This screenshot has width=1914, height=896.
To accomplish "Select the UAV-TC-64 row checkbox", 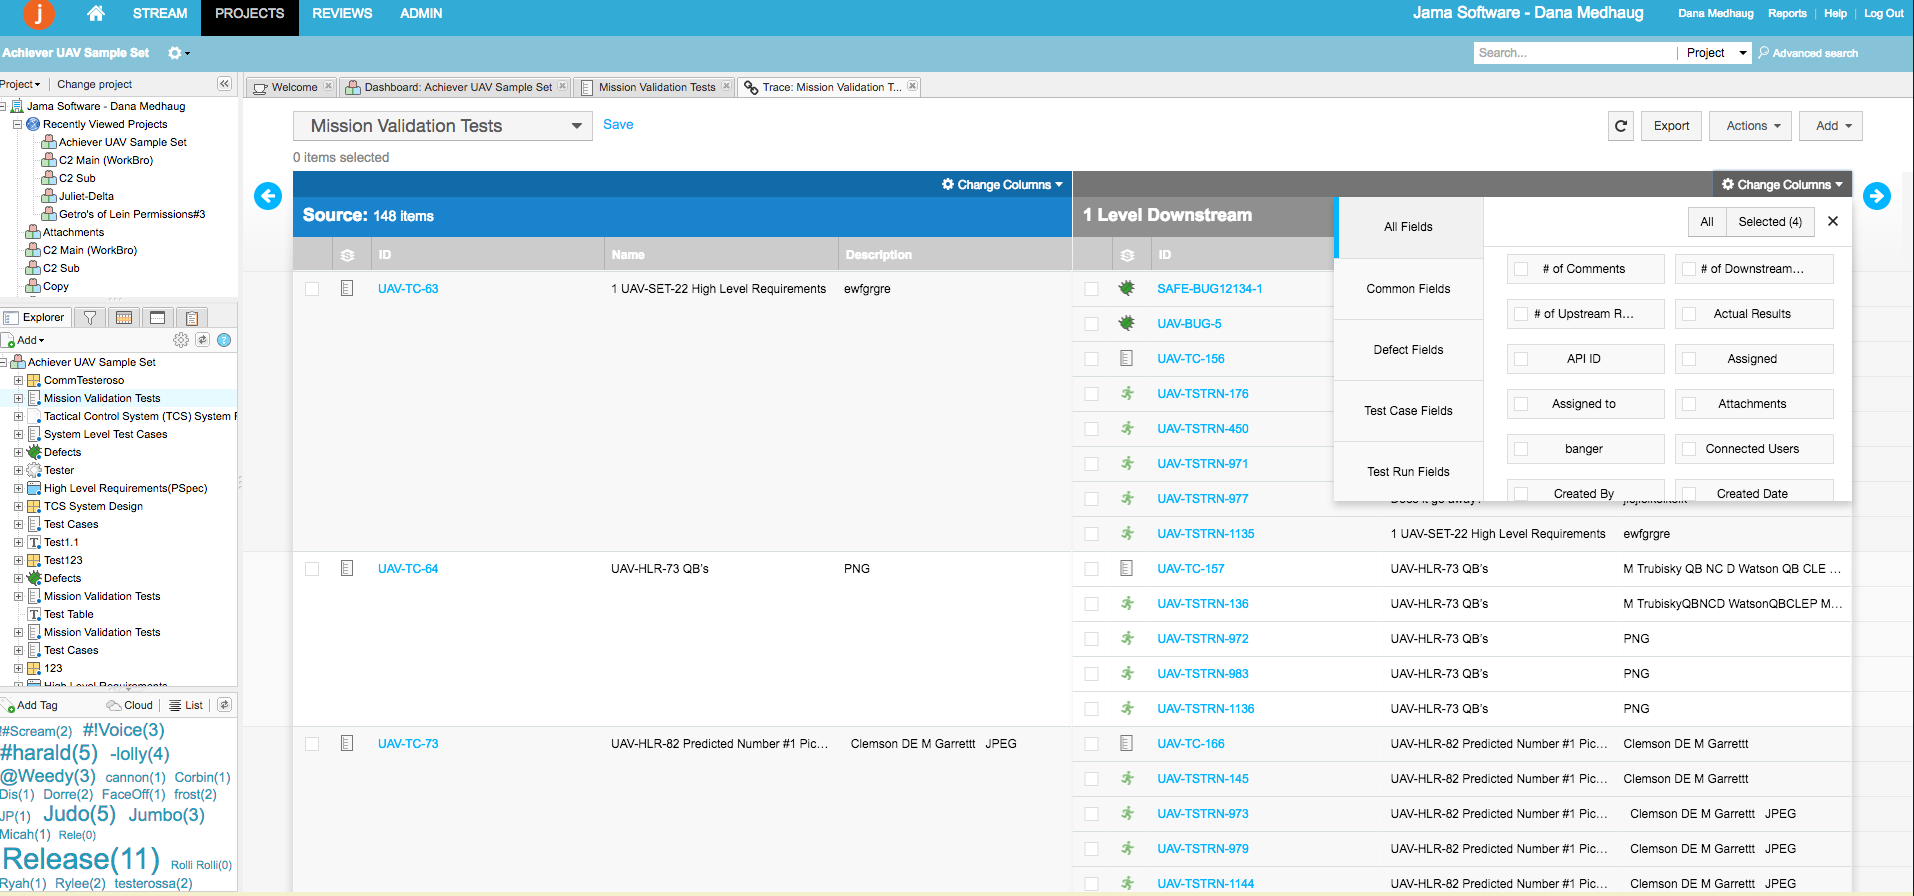I will point(312,569).
